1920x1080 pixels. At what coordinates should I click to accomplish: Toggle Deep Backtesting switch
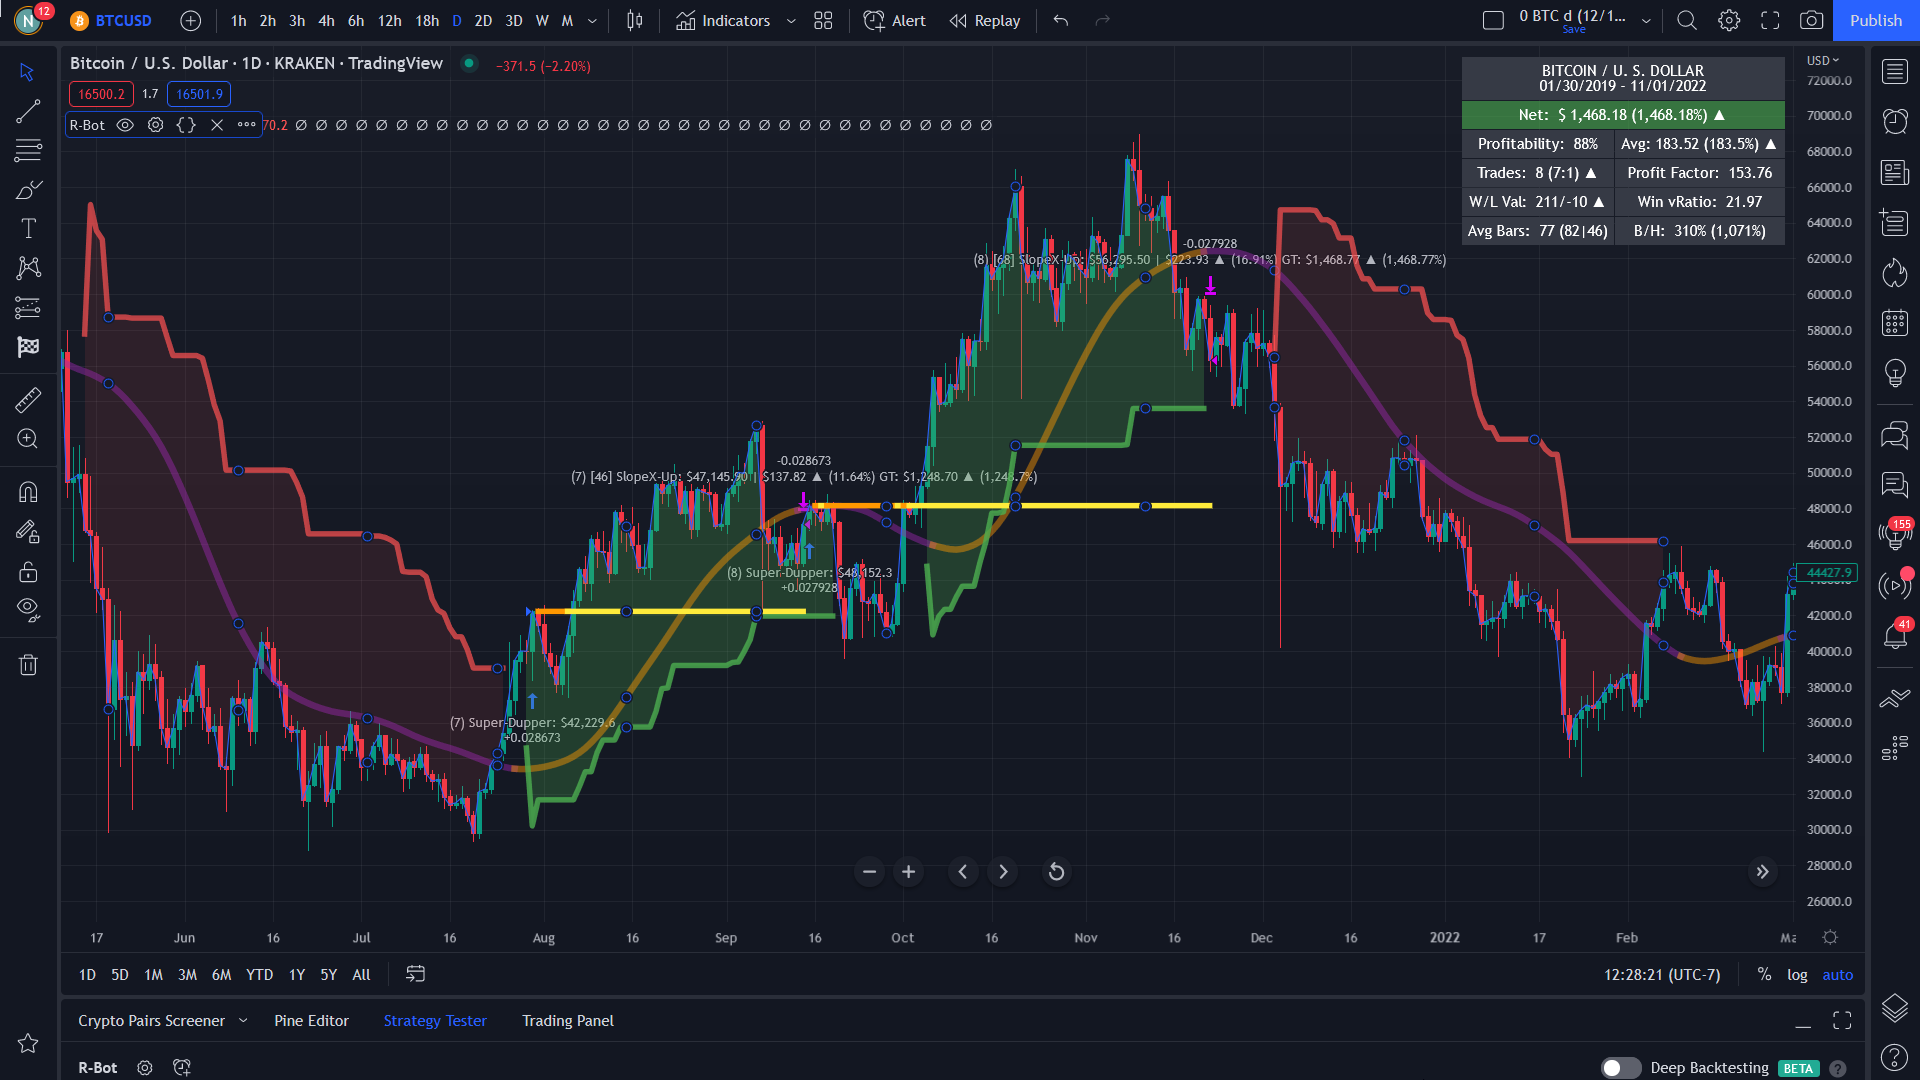1619,1068
